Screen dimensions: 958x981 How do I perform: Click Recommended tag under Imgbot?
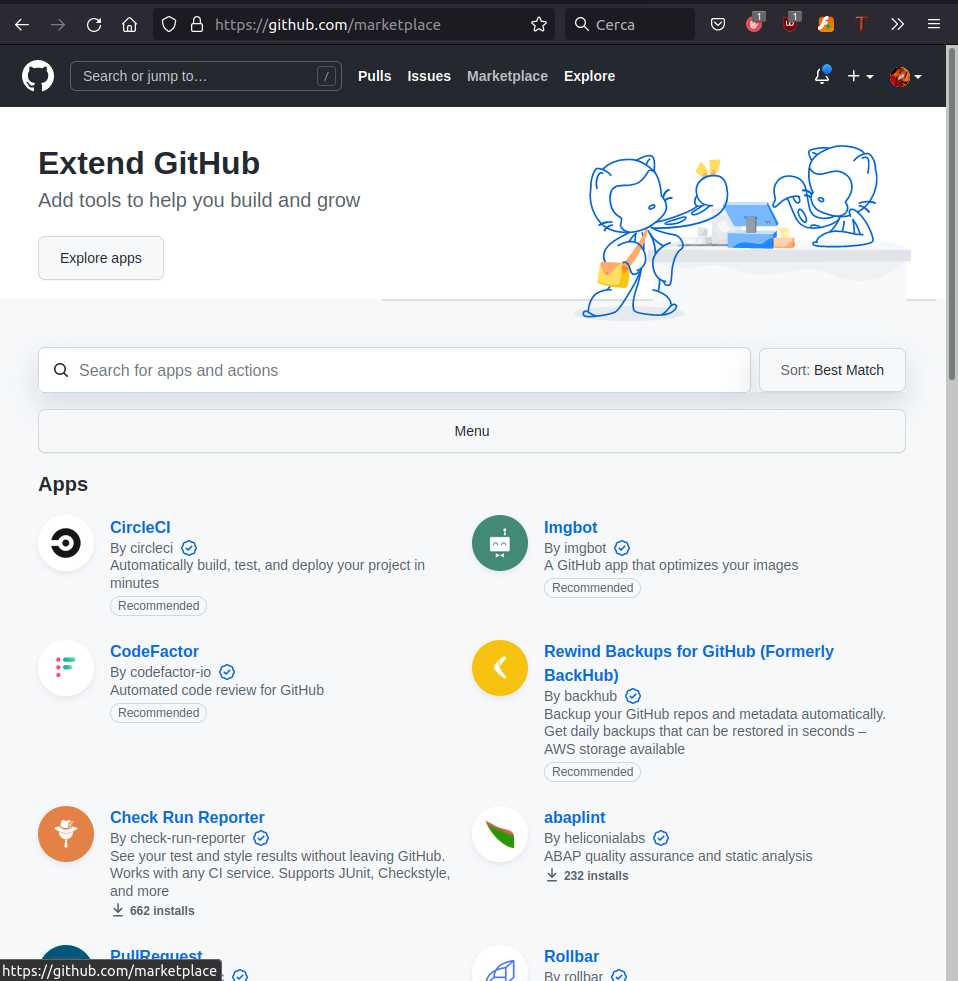tap(592, 587)
